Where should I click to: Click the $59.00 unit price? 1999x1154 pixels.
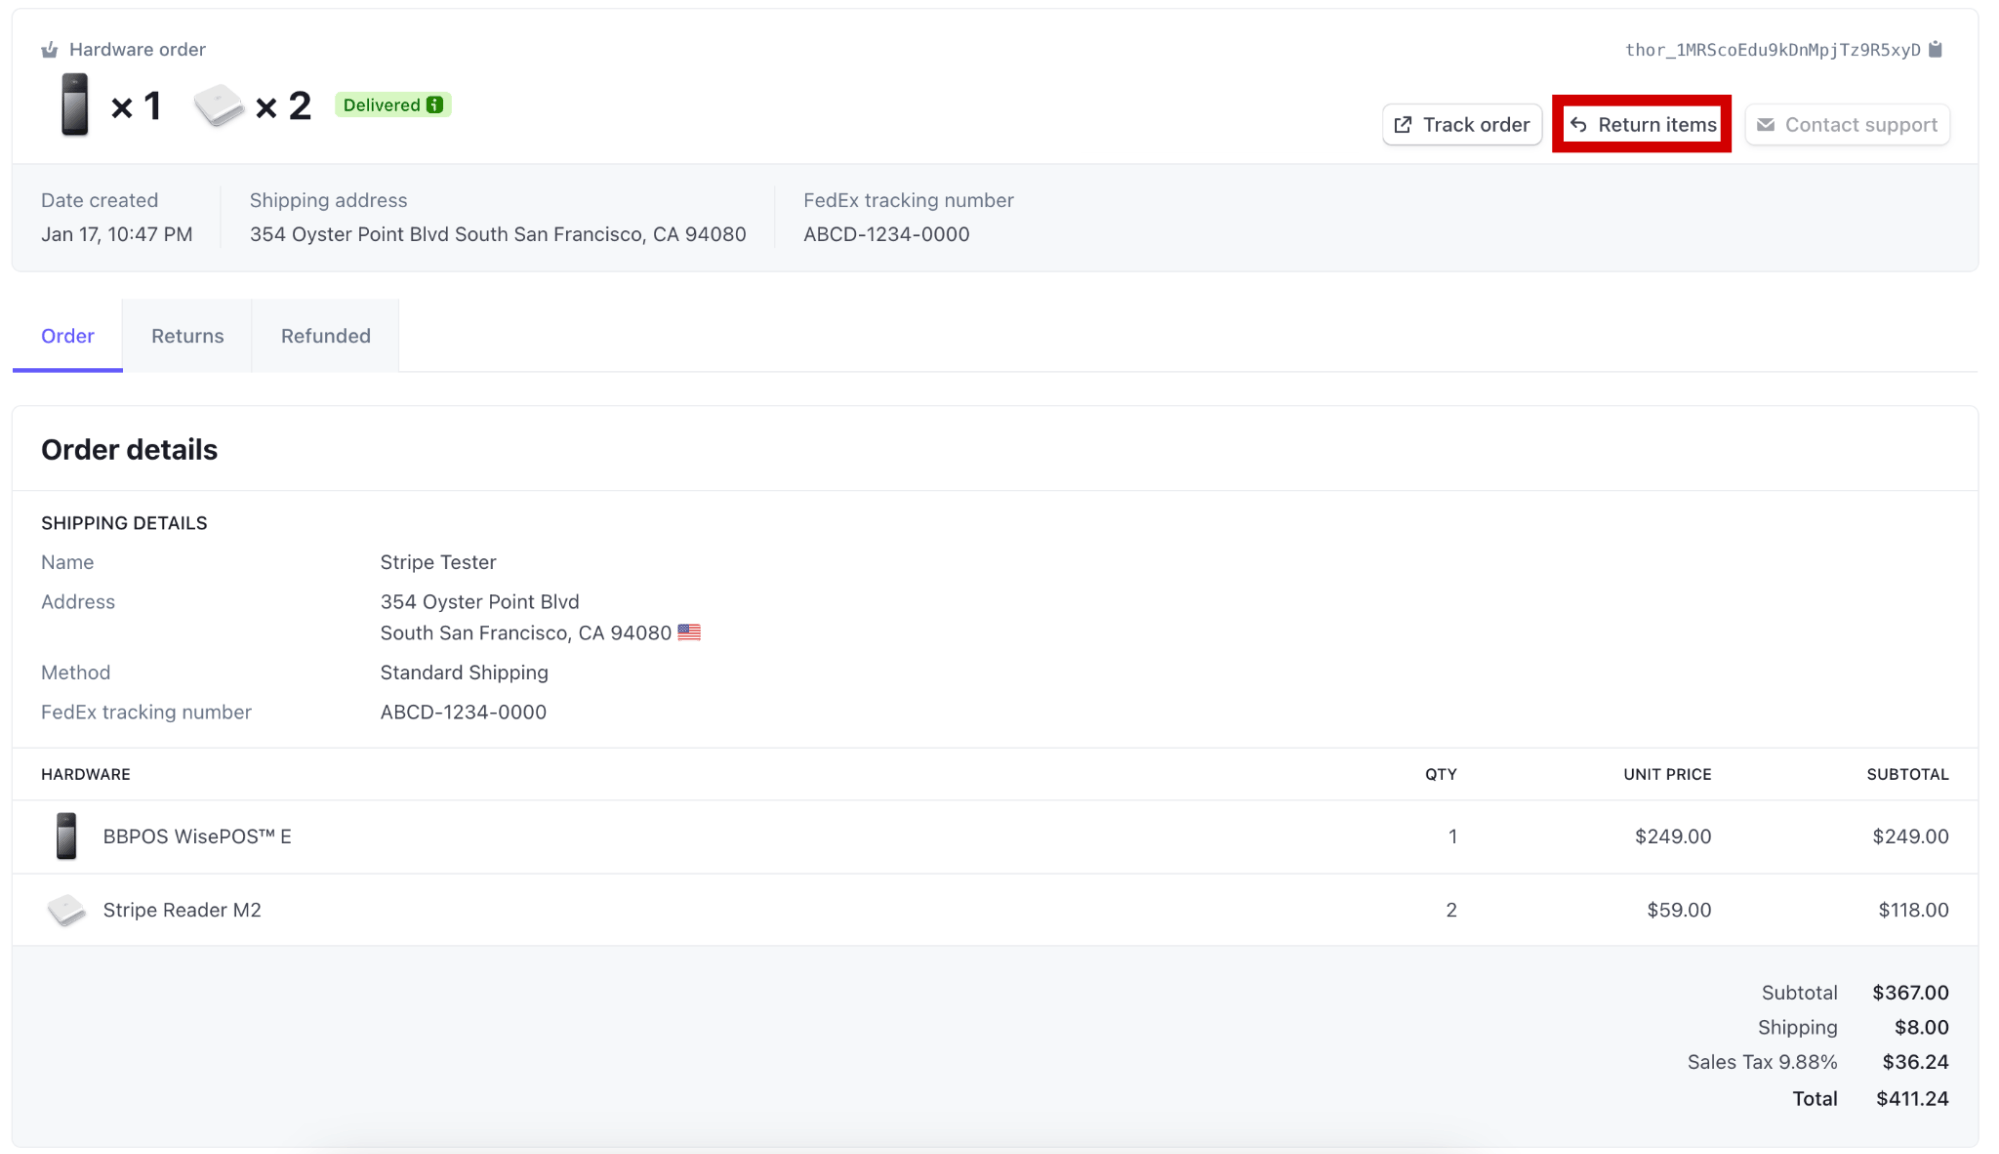click(x=1679, y=910)
